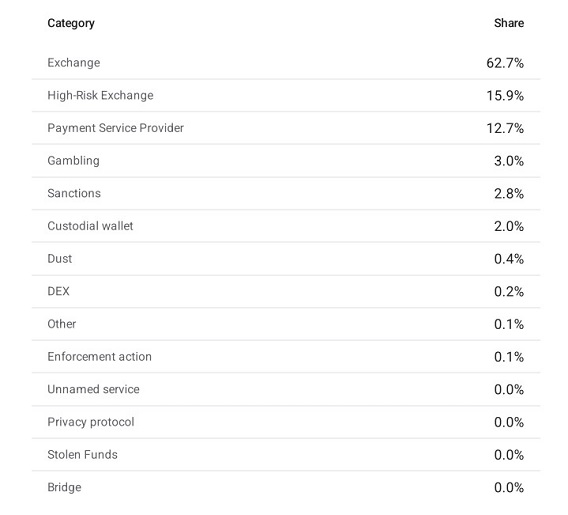The width and height of the screenshot is (568, 515).
Task: Click the 2.8% Sanctions share value
Action: click(x=509, y=194)
